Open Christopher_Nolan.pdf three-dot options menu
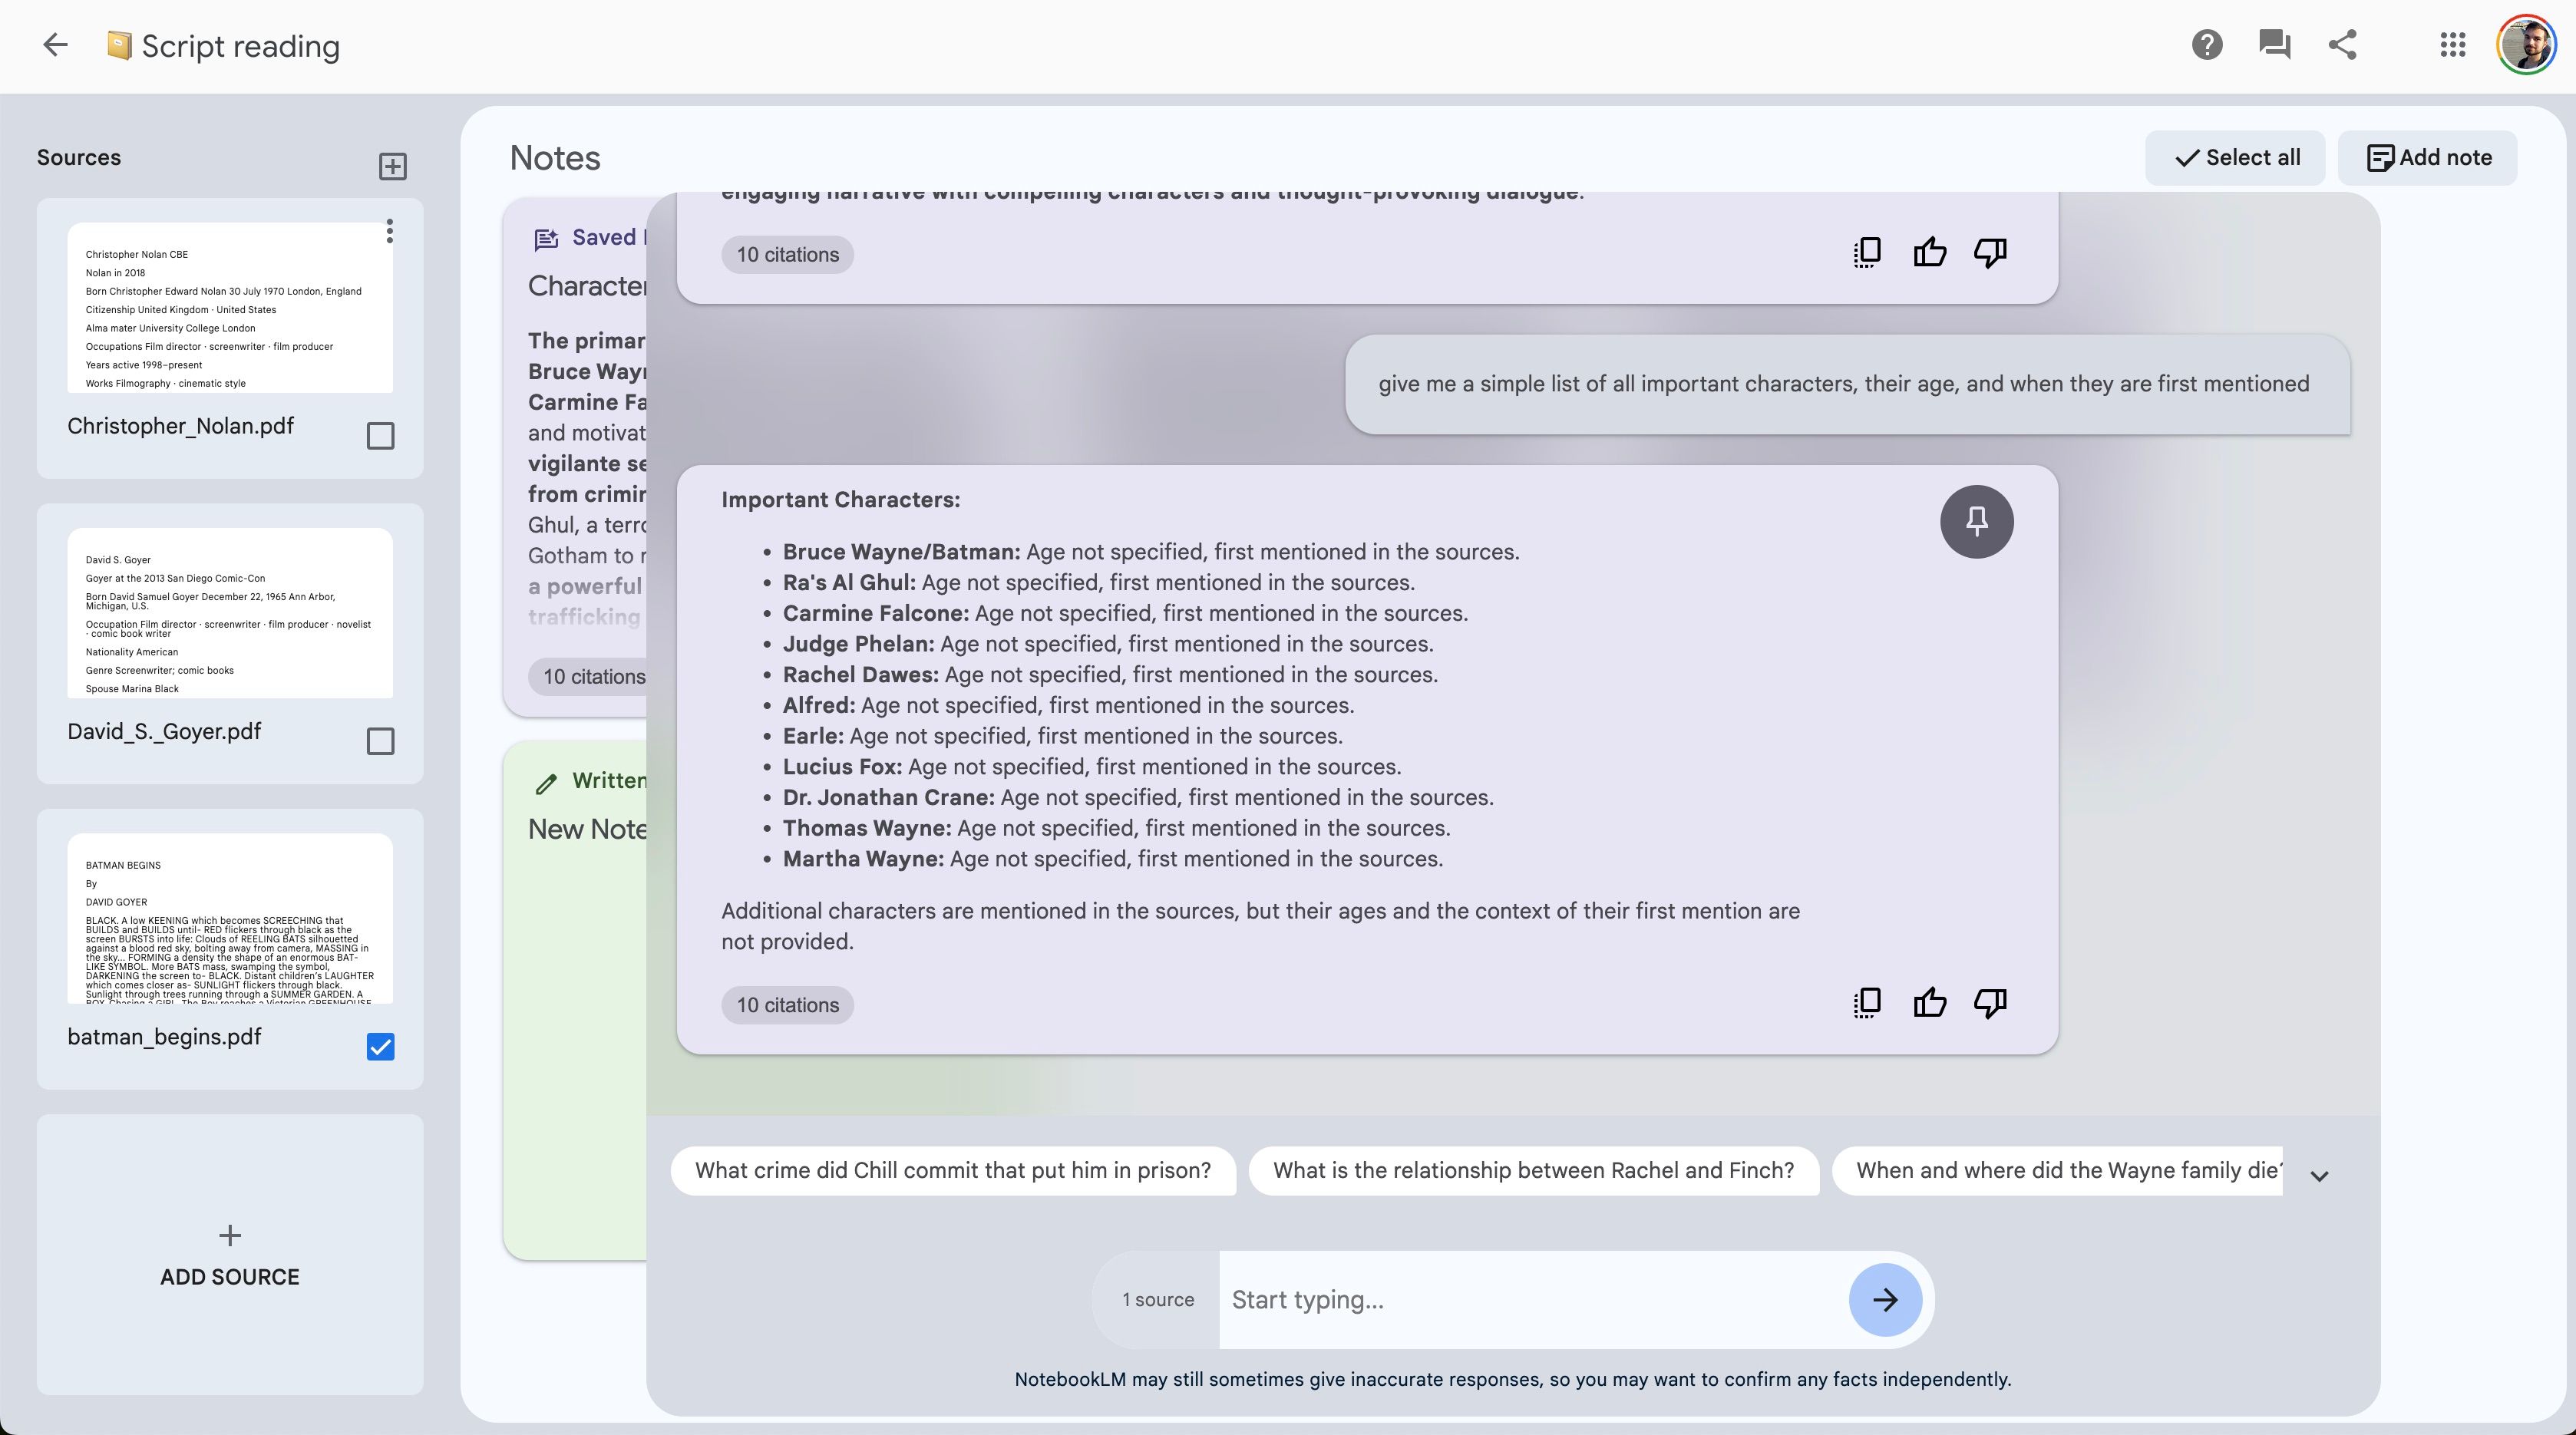Screen dimensions: 2576x1435 [x=390, y=231]
